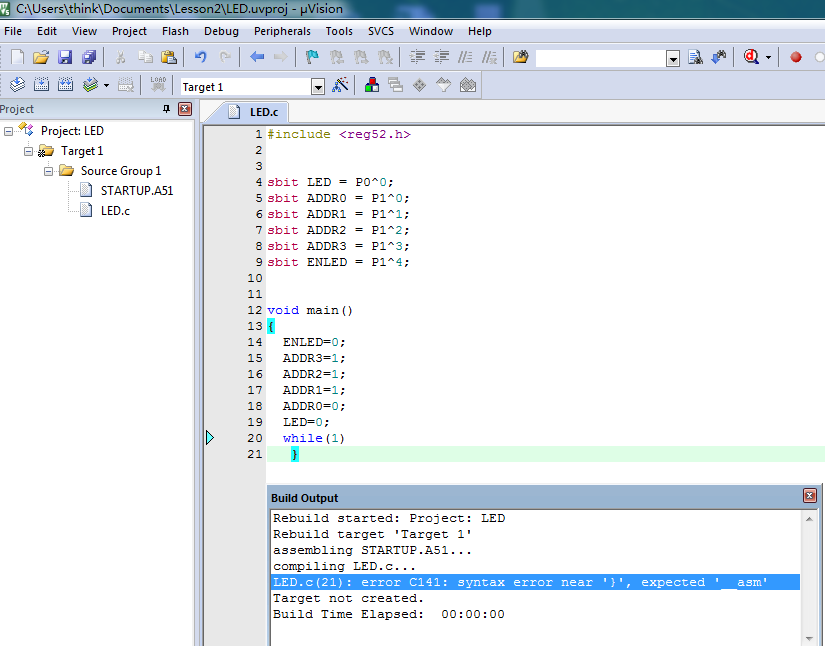
Task: Open the dropdown arrow next to the debug icon
Action: pyautogui.click(x=768, y=57)
